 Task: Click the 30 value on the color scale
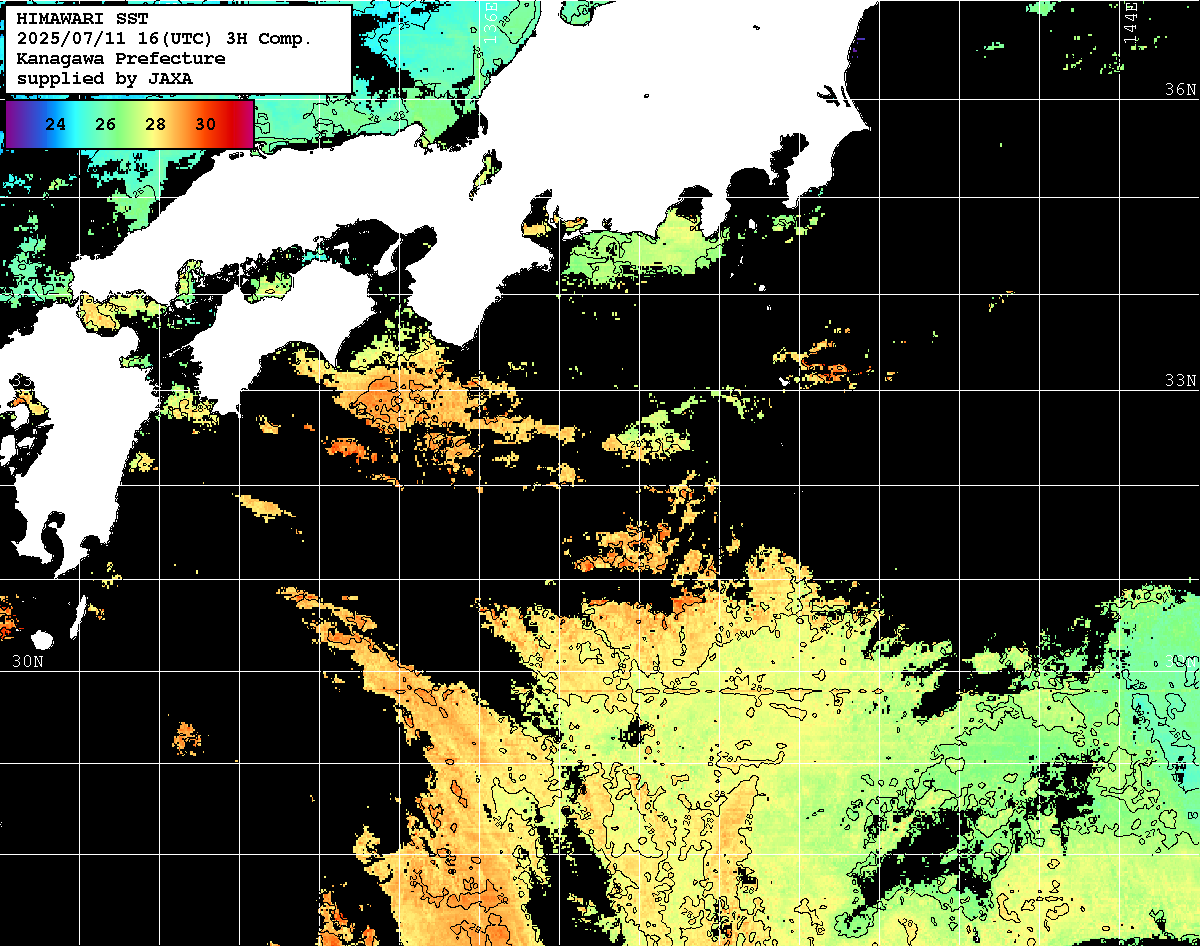(x=205, y=125)
